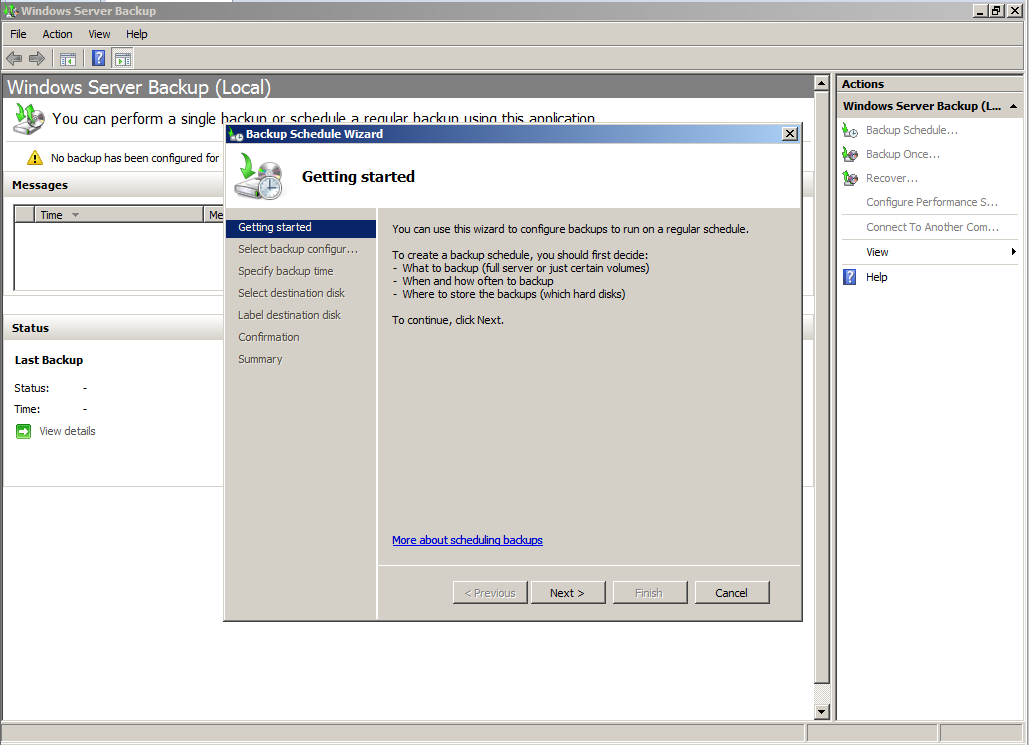Screen dimensions: 1029x745
Task: Click the Time column header in Messages
Action: (x=119, y=215)
